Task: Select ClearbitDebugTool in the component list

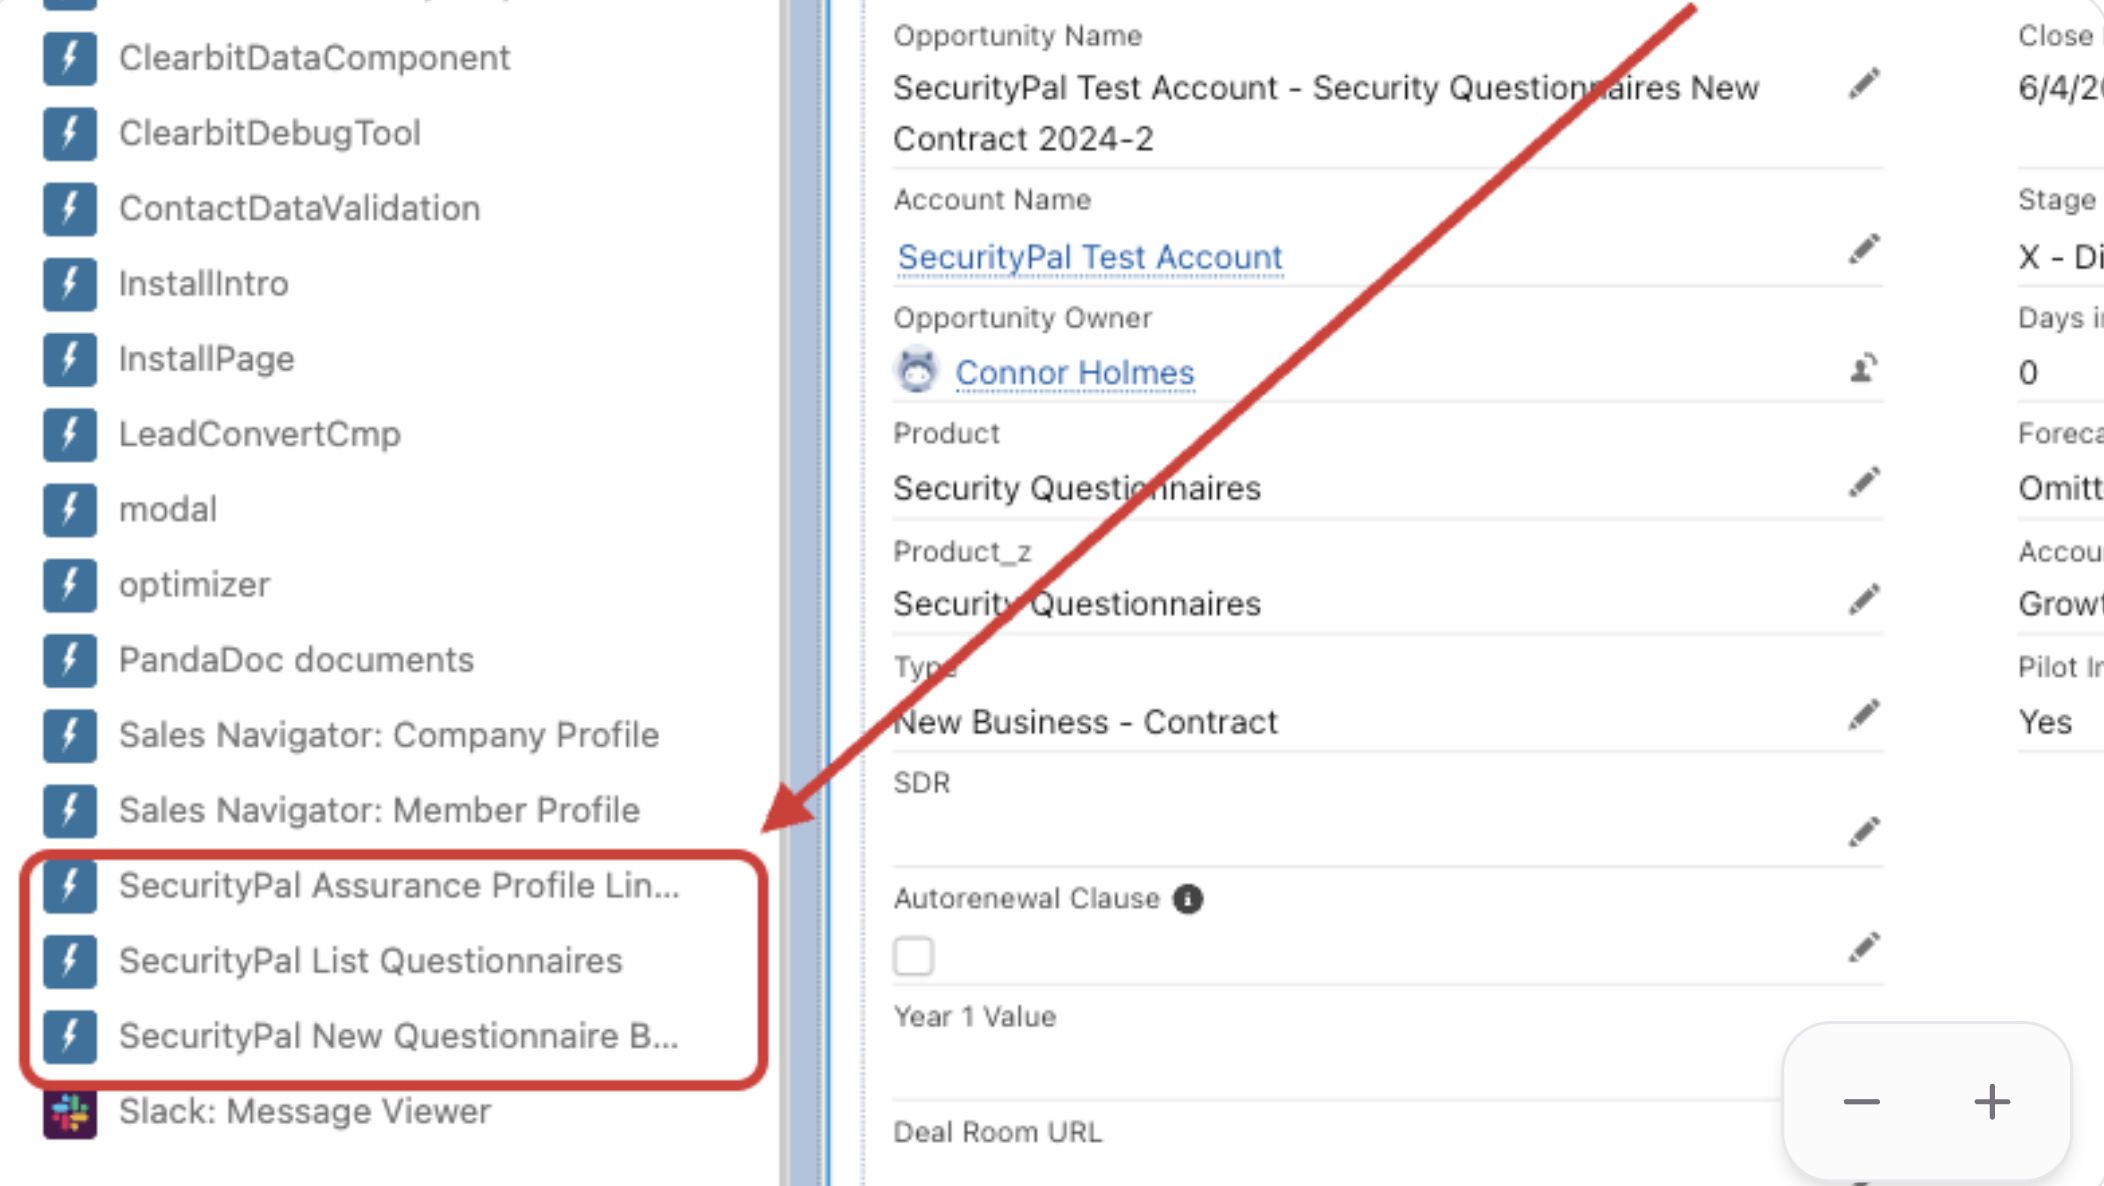Action: click(x=269, y=133)
